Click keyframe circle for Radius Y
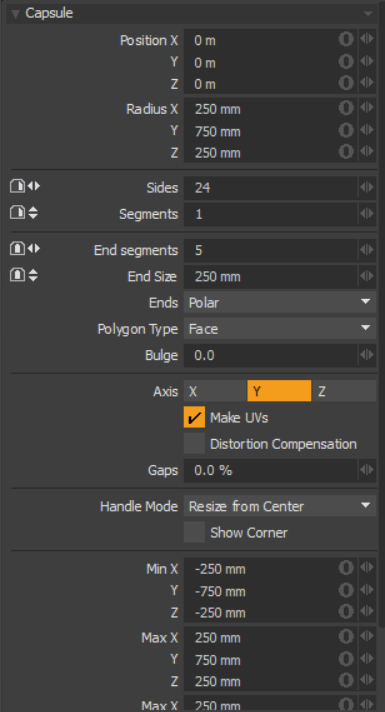Viewport: 385px width, 712px height. [x=346, y=130]
